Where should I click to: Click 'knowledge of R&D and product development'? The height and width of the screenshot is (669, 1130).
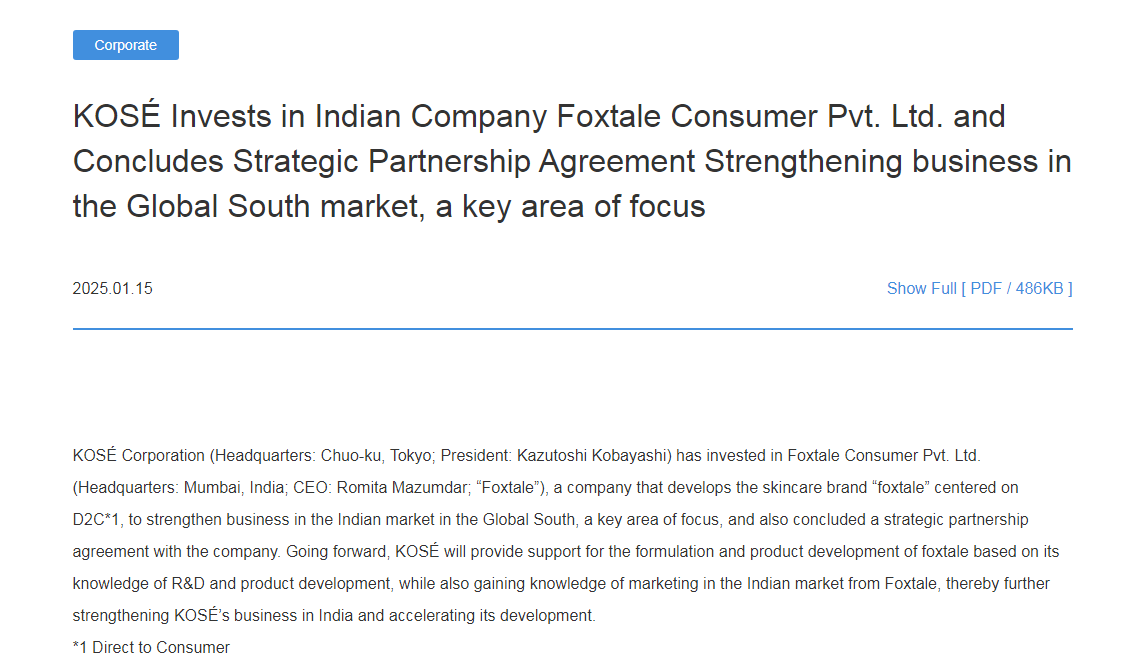click(x=231, y=583)
